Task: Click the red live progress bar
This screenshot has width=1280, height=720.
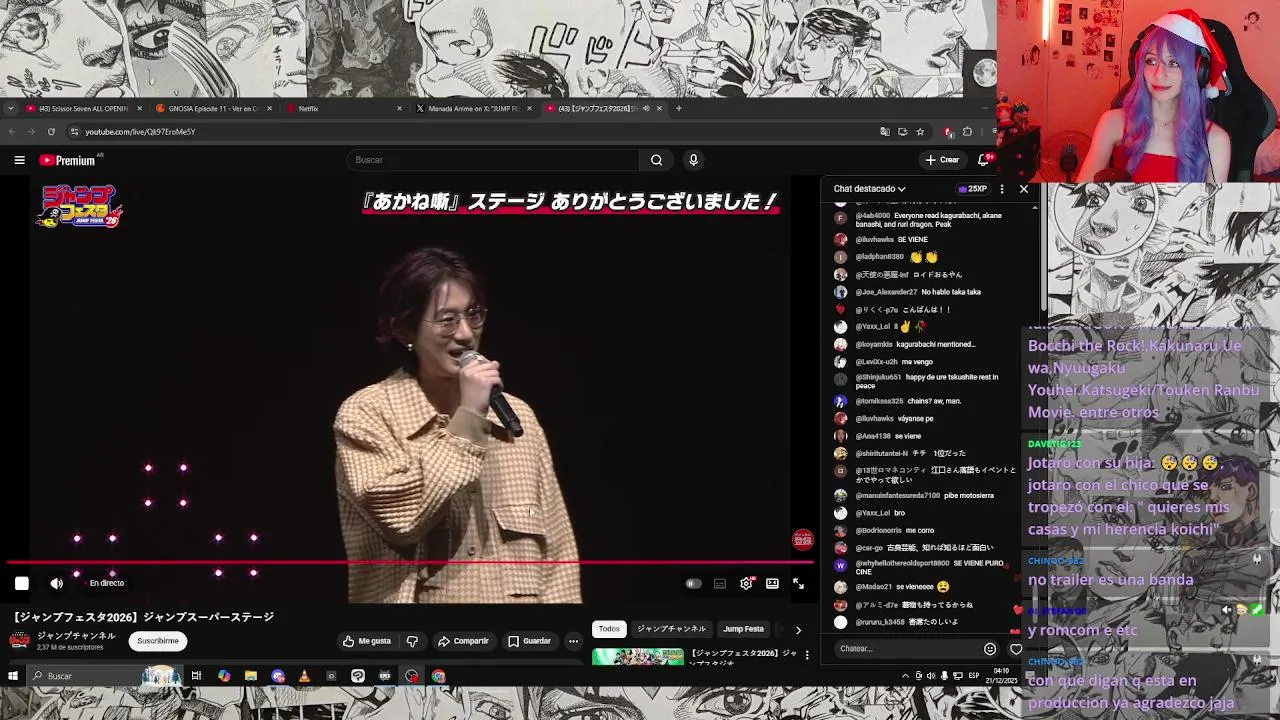Action: coord(408,562)
